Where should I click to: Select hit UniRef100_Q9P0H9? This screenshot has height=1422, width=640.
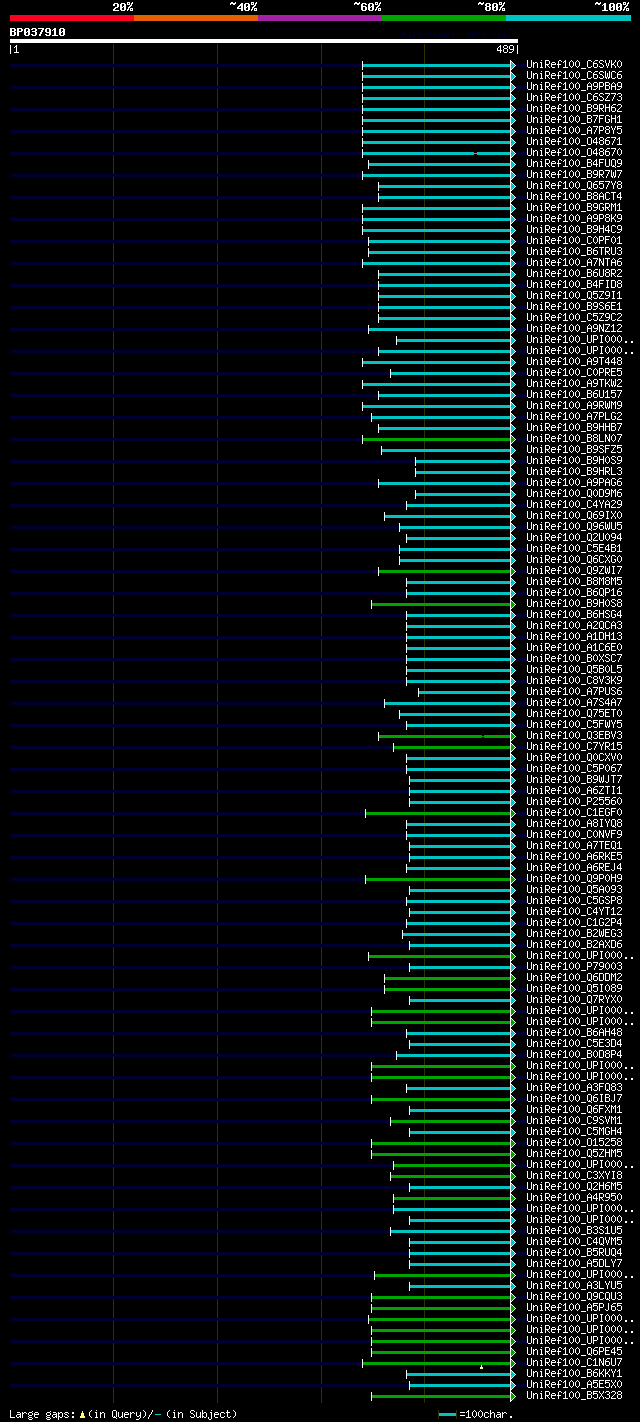click(x=574, y=878)
